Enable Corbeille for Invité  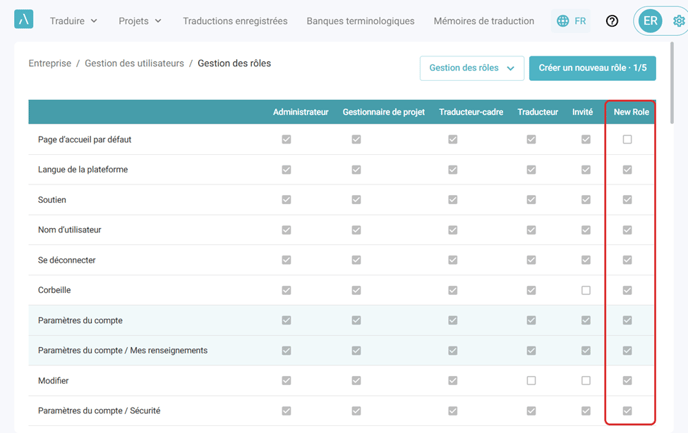(586, 290)
